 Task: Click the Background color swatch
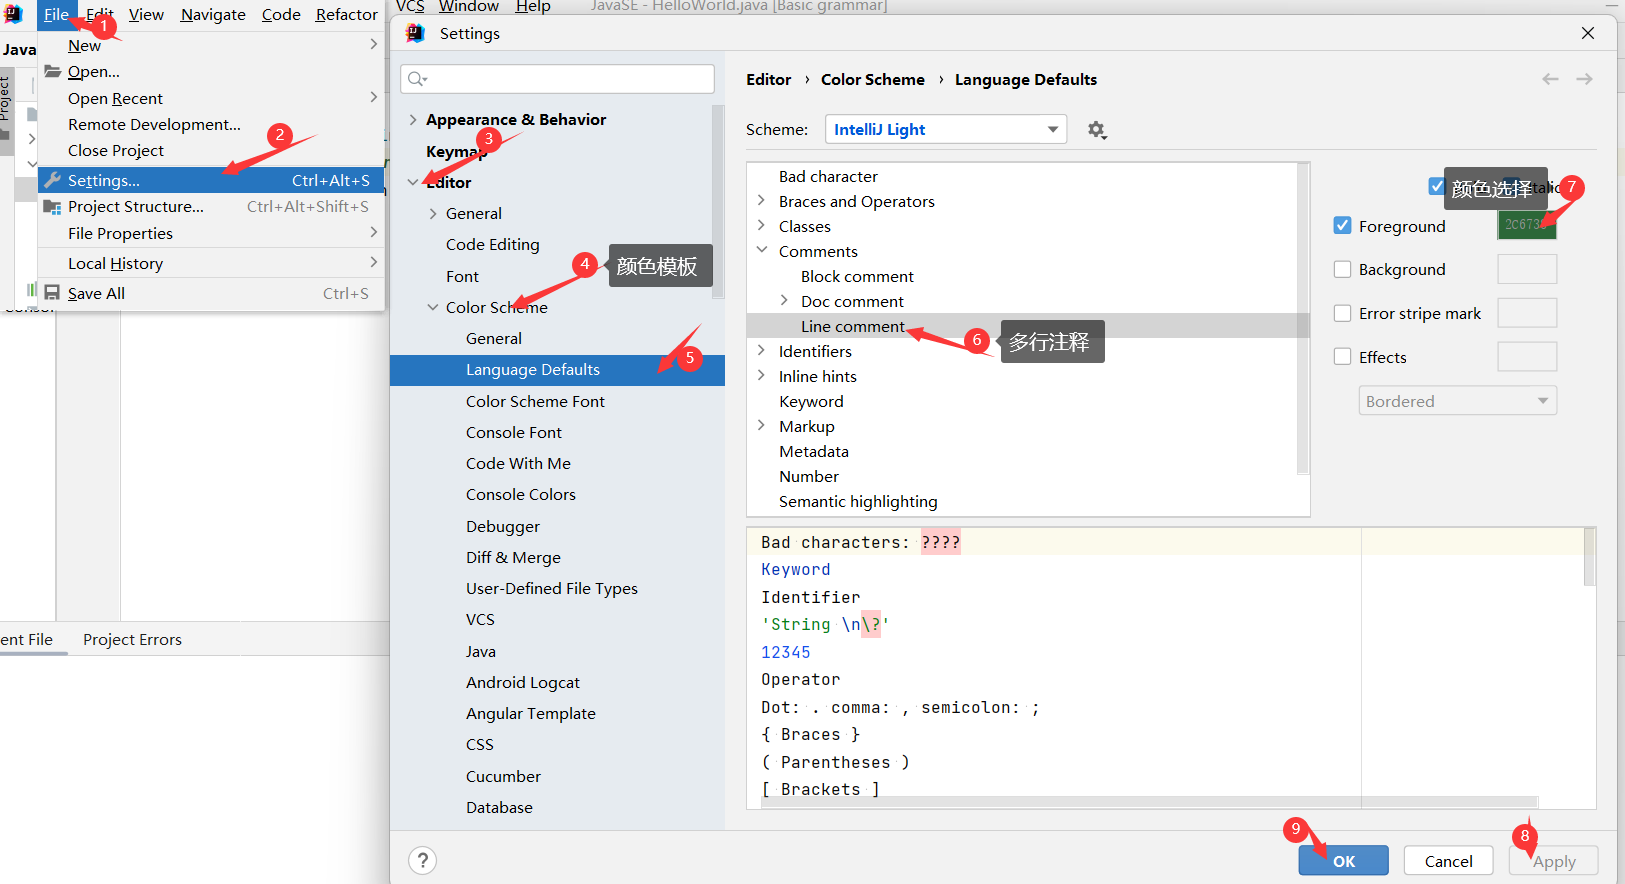point(1526,269)
